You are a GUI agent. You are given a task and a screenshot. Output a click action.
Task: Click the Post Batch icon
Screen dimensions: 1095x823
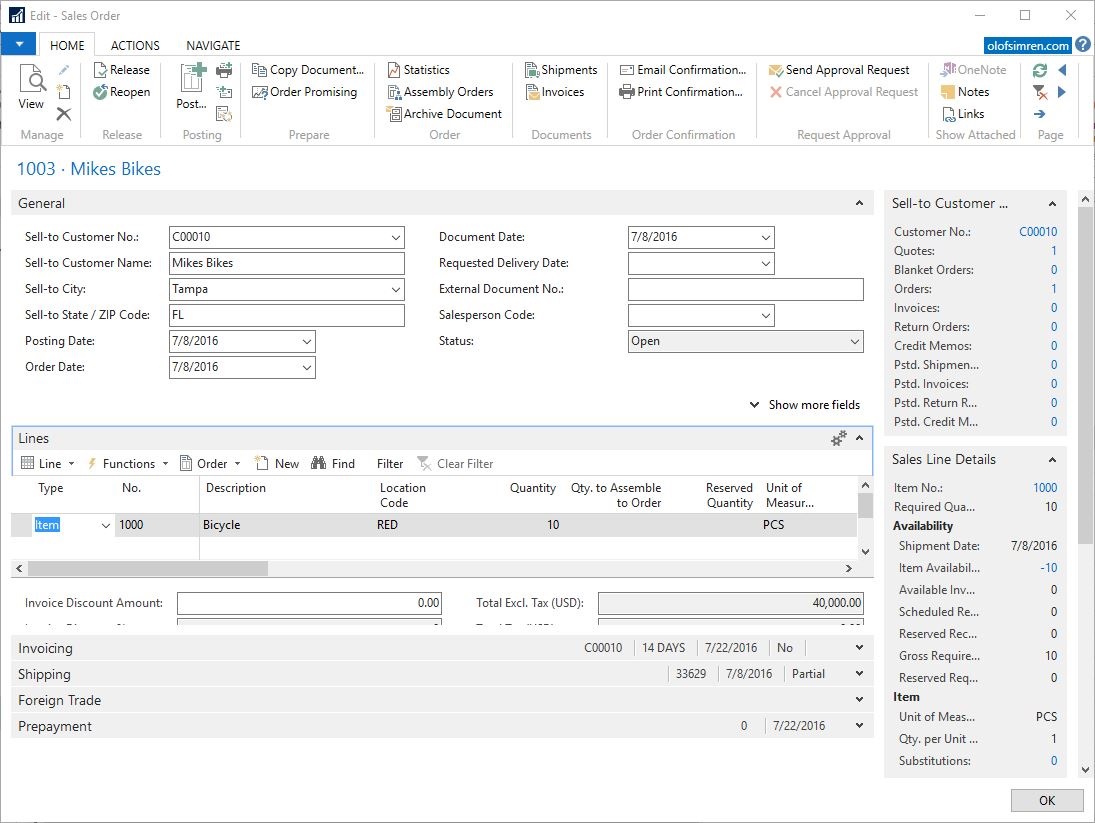coord(224,91)
